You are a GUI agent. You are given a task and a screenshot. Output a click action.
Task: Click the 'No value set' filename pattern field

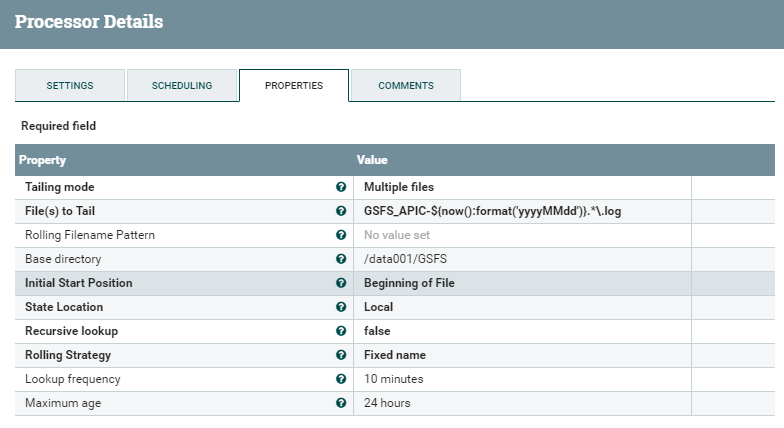point(397,235)
